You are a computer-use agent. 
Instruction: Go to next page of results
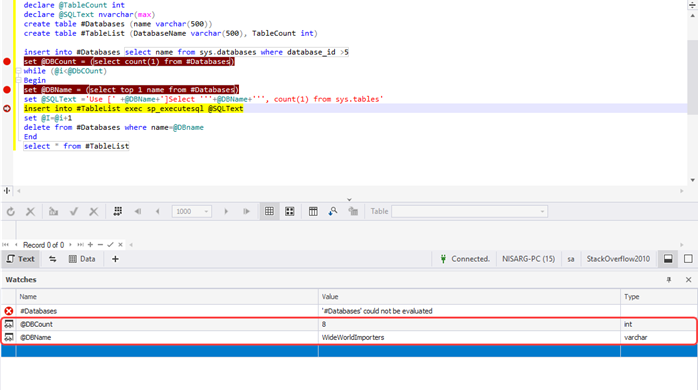226,211
